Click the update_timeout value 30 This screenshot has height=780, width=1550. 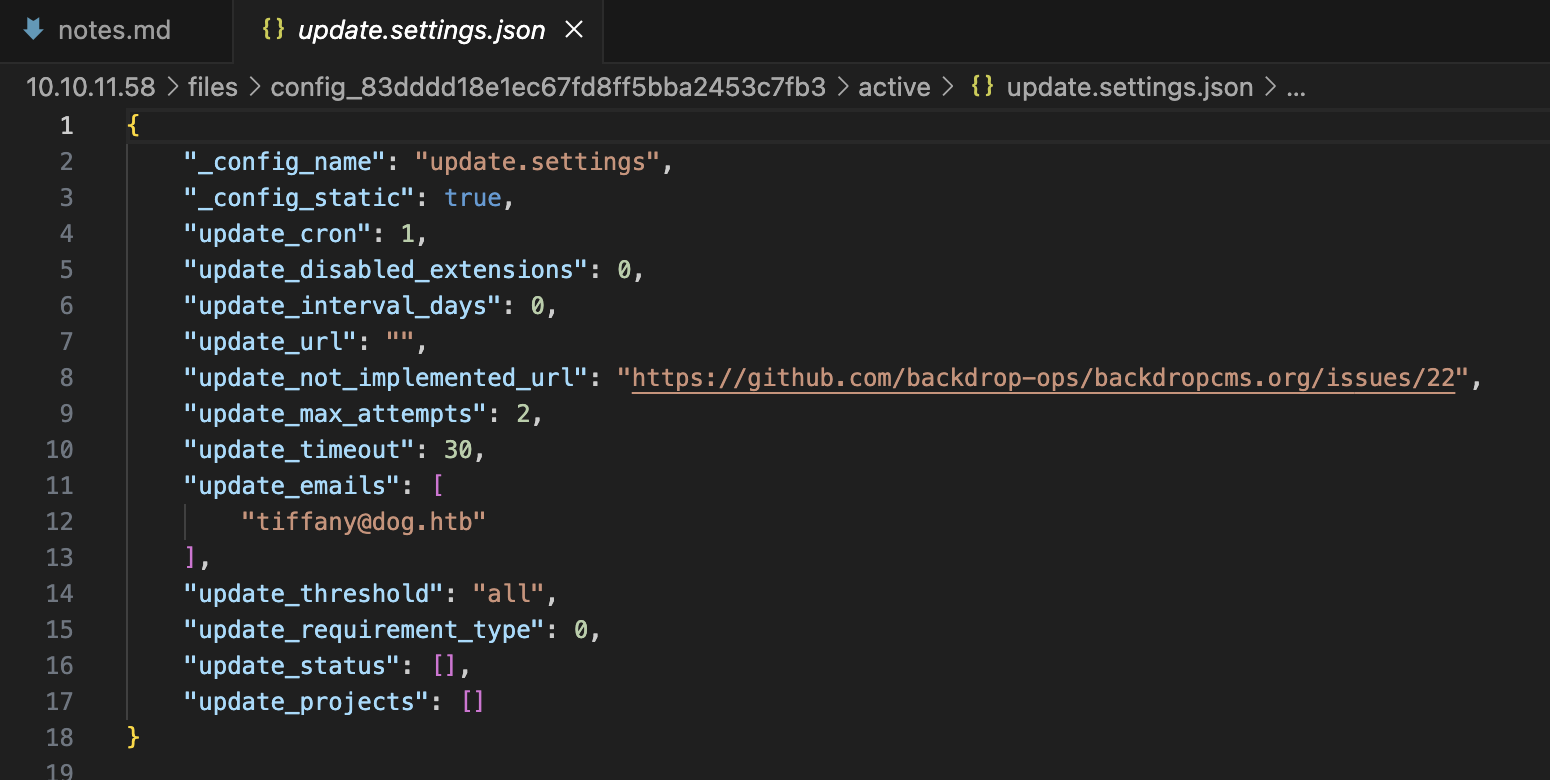(460, 449)
